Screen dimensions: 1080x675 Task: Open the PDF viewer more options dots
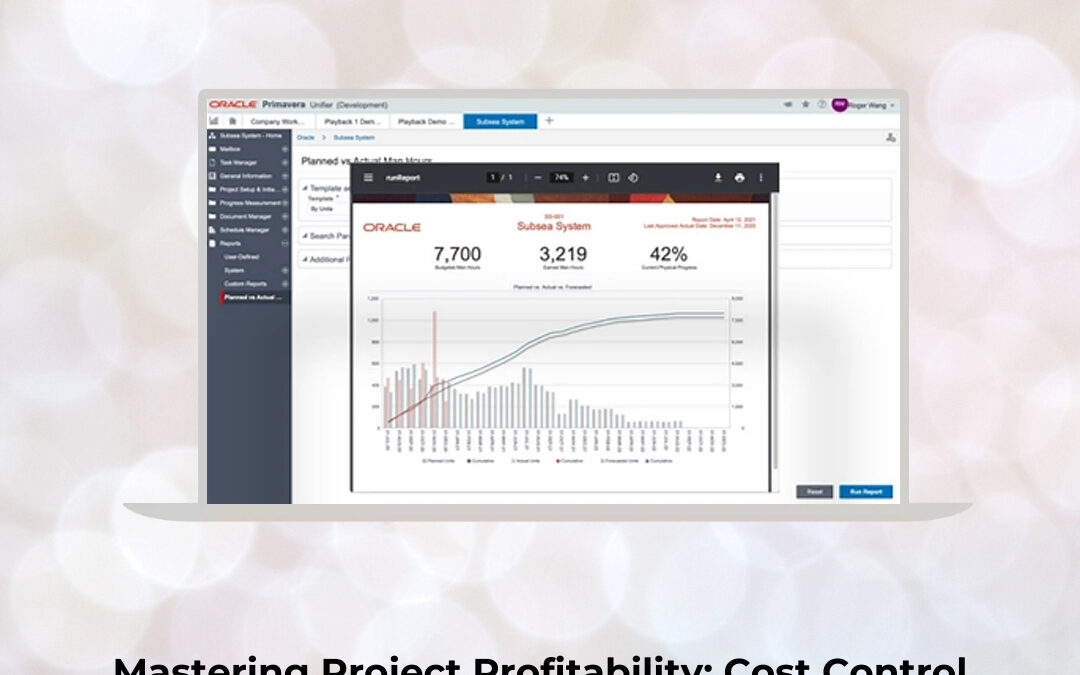click(x=762, y=178)
